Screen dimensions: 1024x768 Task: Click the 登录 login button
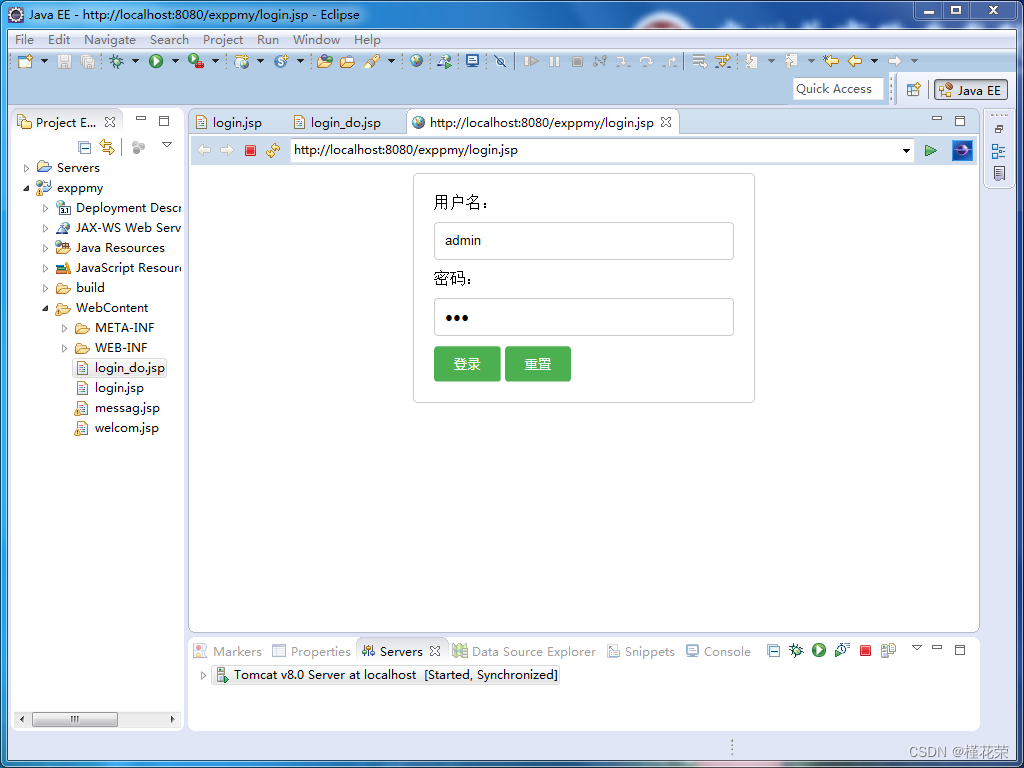point(466,363)
